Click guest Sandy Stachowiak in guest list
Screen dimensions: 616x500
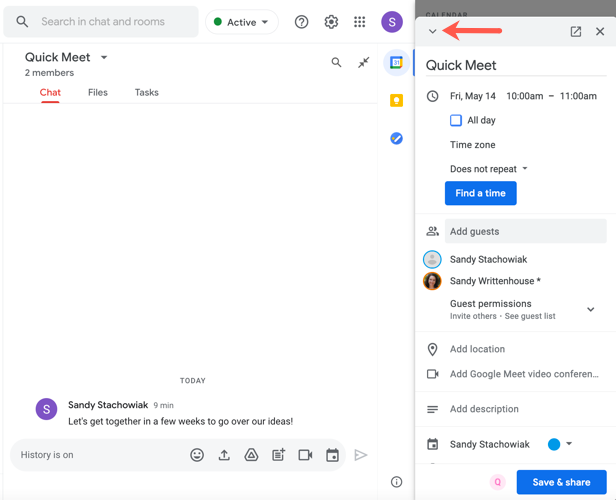coord(488,260)
